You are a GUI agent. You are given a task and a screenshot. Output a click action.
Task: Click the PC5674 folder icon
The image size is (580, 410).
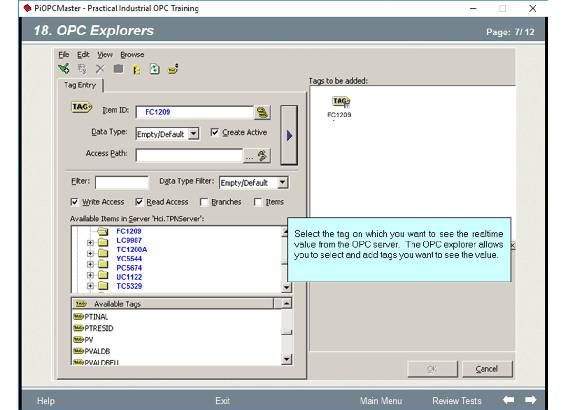[103, 275]
